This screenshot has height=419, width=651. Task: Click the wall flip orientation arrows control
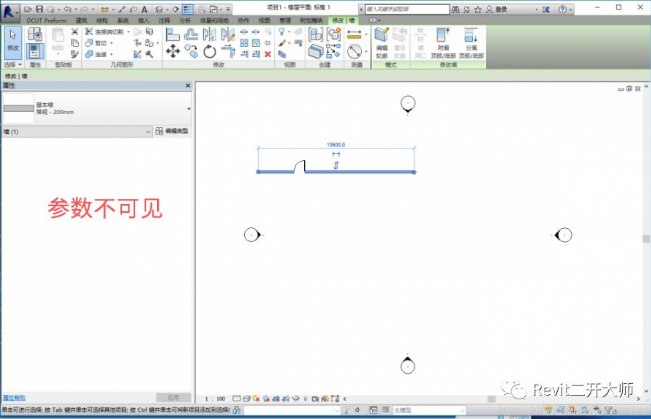pos(336,165)
